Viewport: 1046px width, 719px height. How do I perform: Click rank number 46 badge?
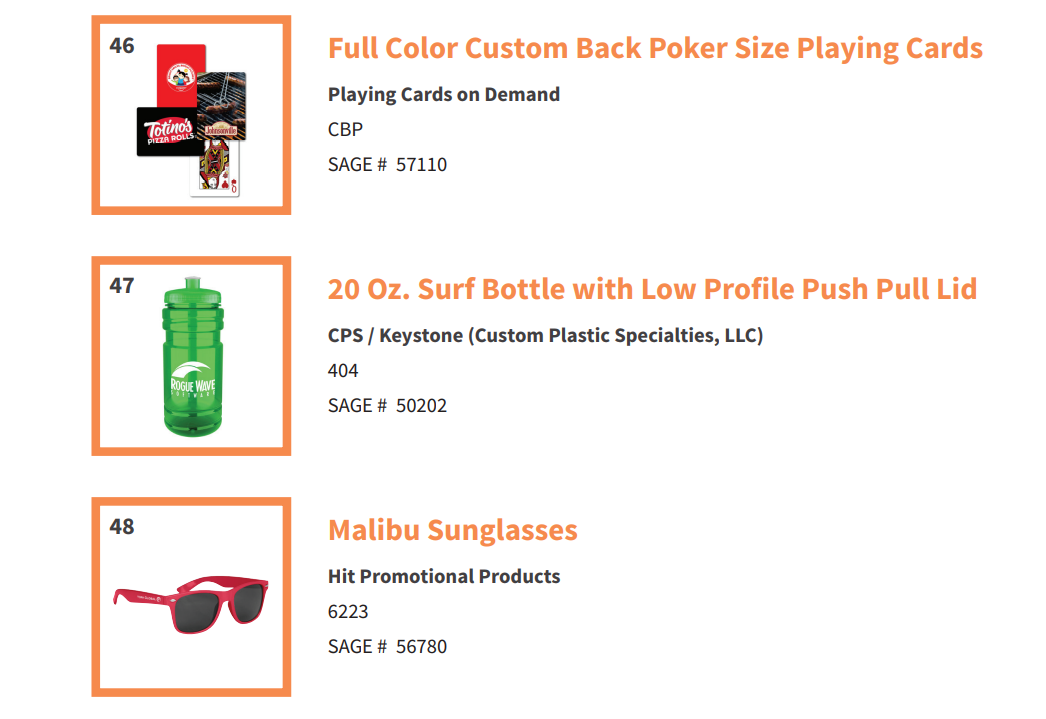pos(121,46)
